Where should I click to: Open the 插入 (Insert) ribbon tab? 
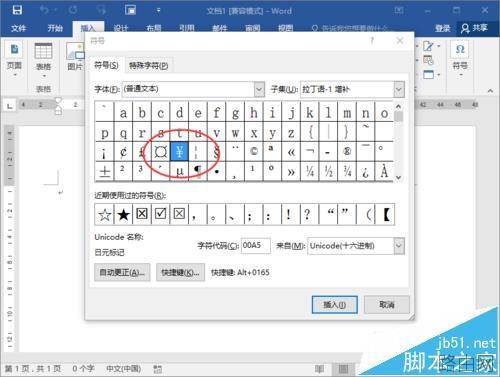coord(88,28)
